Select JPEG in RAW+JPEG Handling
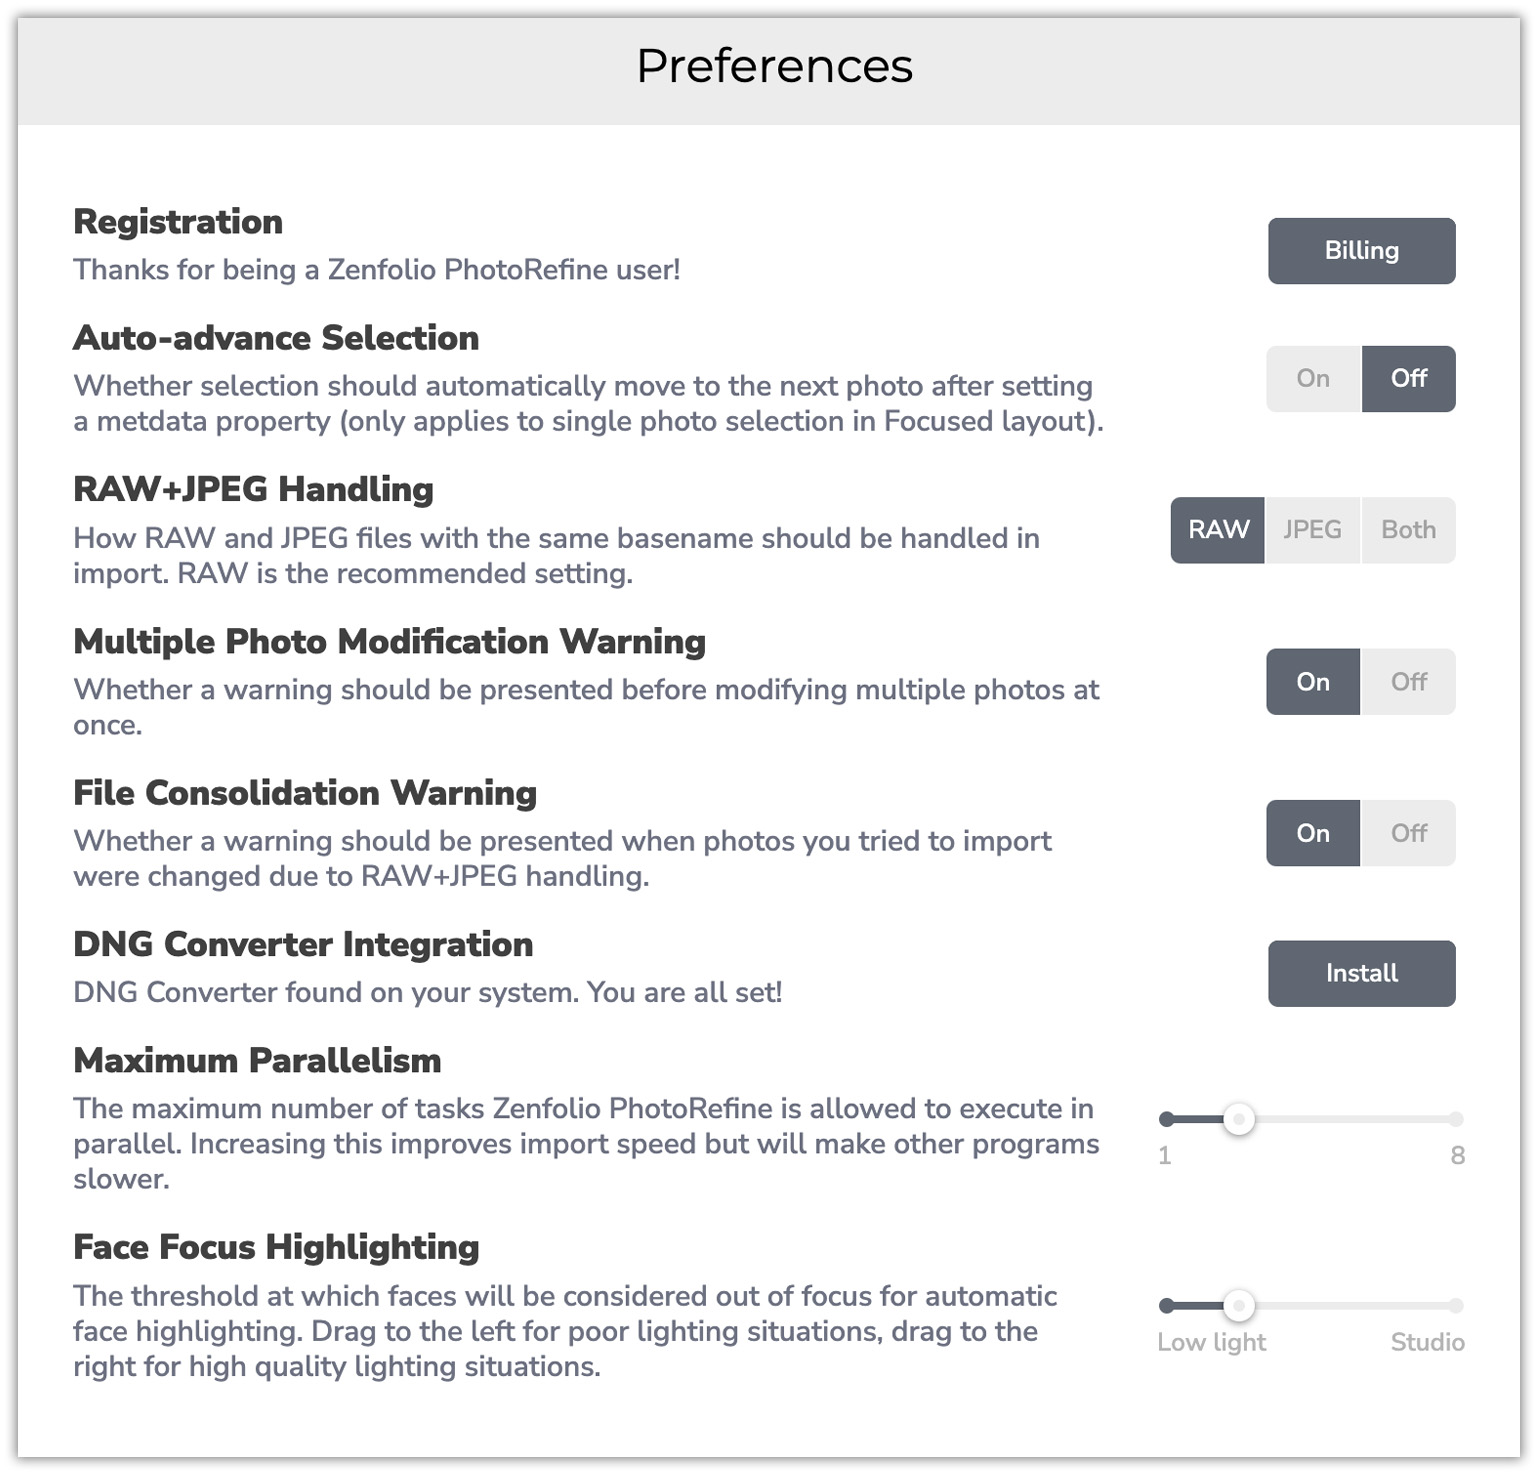The image size is (1538, 1474). [1311, 529]
